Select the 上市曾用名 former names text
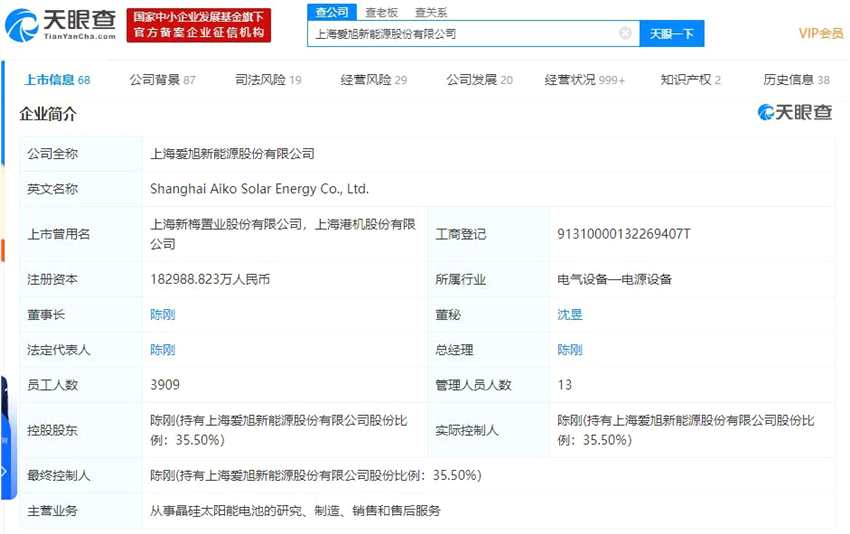Screen dimensions: 850x534 coord(282,234)
